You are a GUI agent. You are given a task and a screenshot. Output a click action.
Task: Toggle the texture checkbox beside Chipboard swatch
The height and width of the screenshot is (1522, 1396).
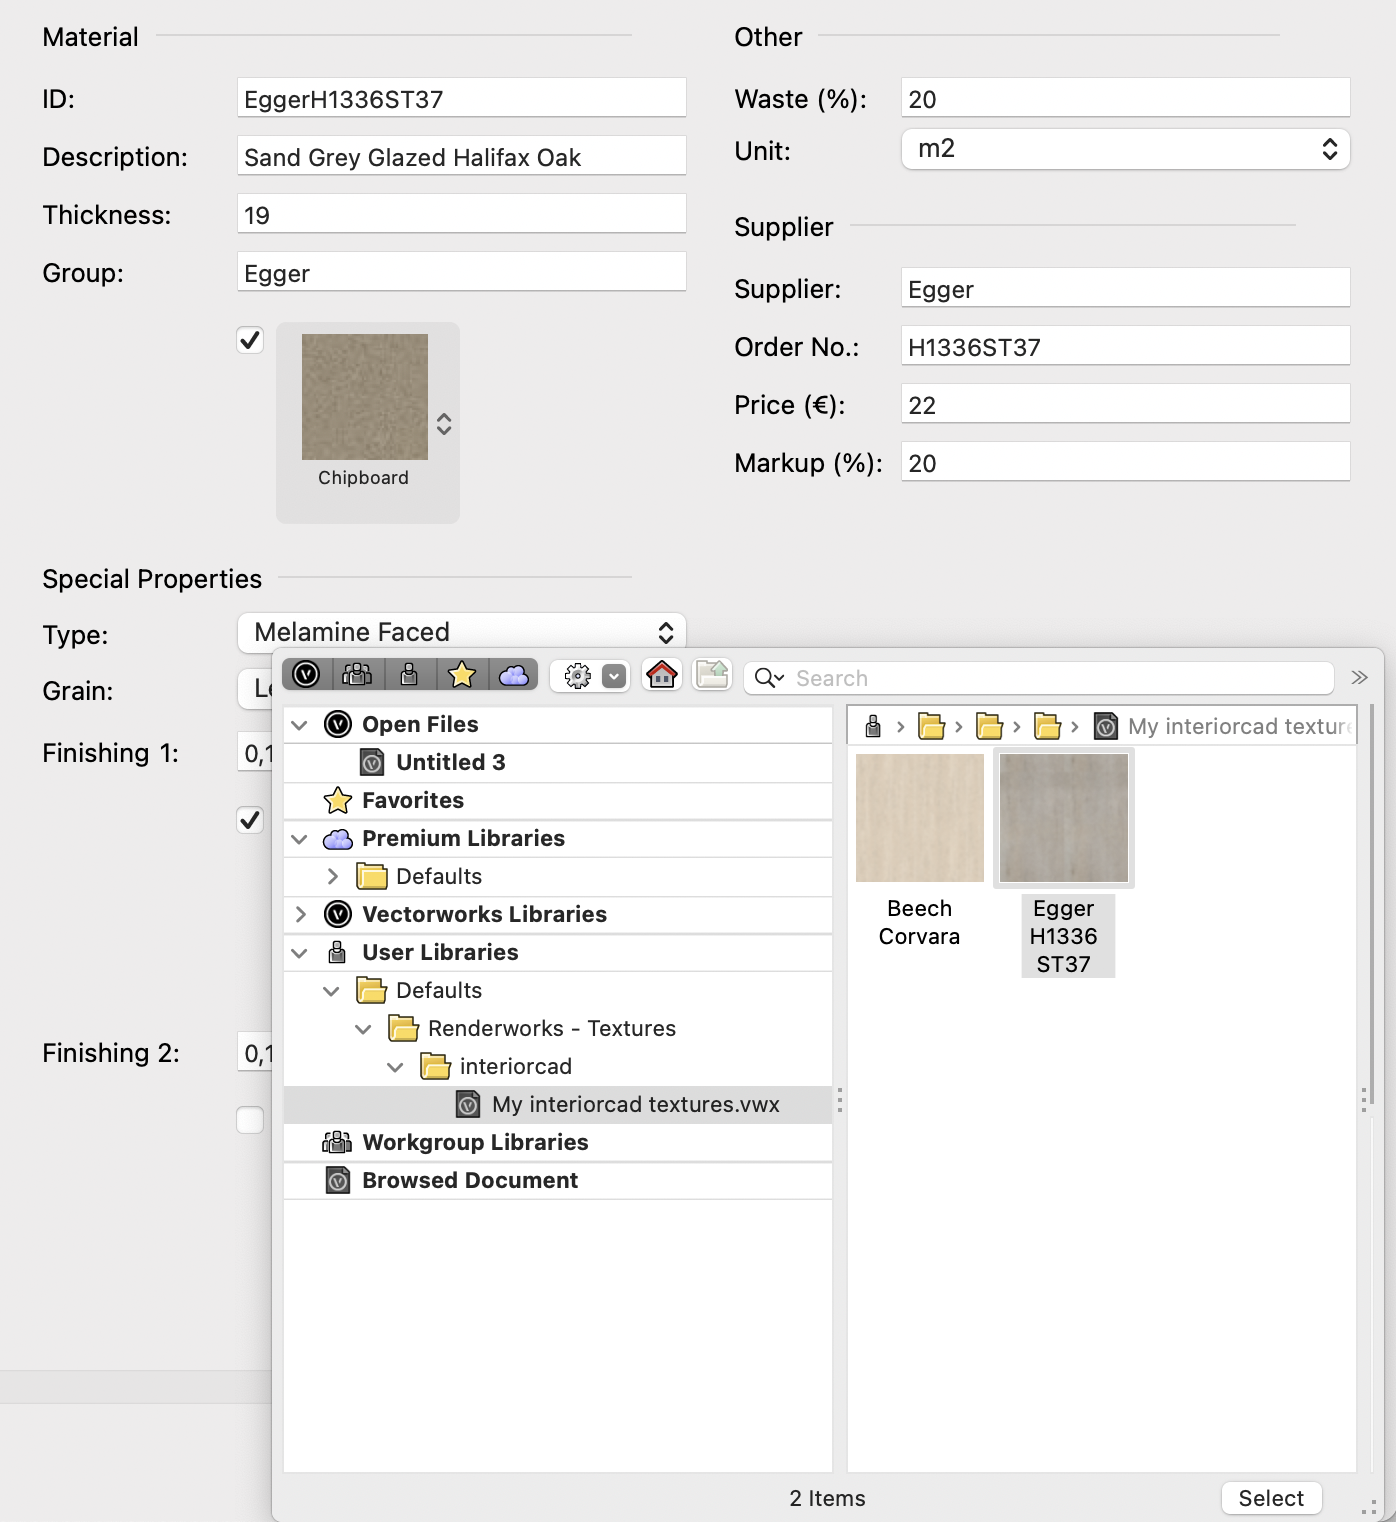pyautogui.click(x=250, y=340)
